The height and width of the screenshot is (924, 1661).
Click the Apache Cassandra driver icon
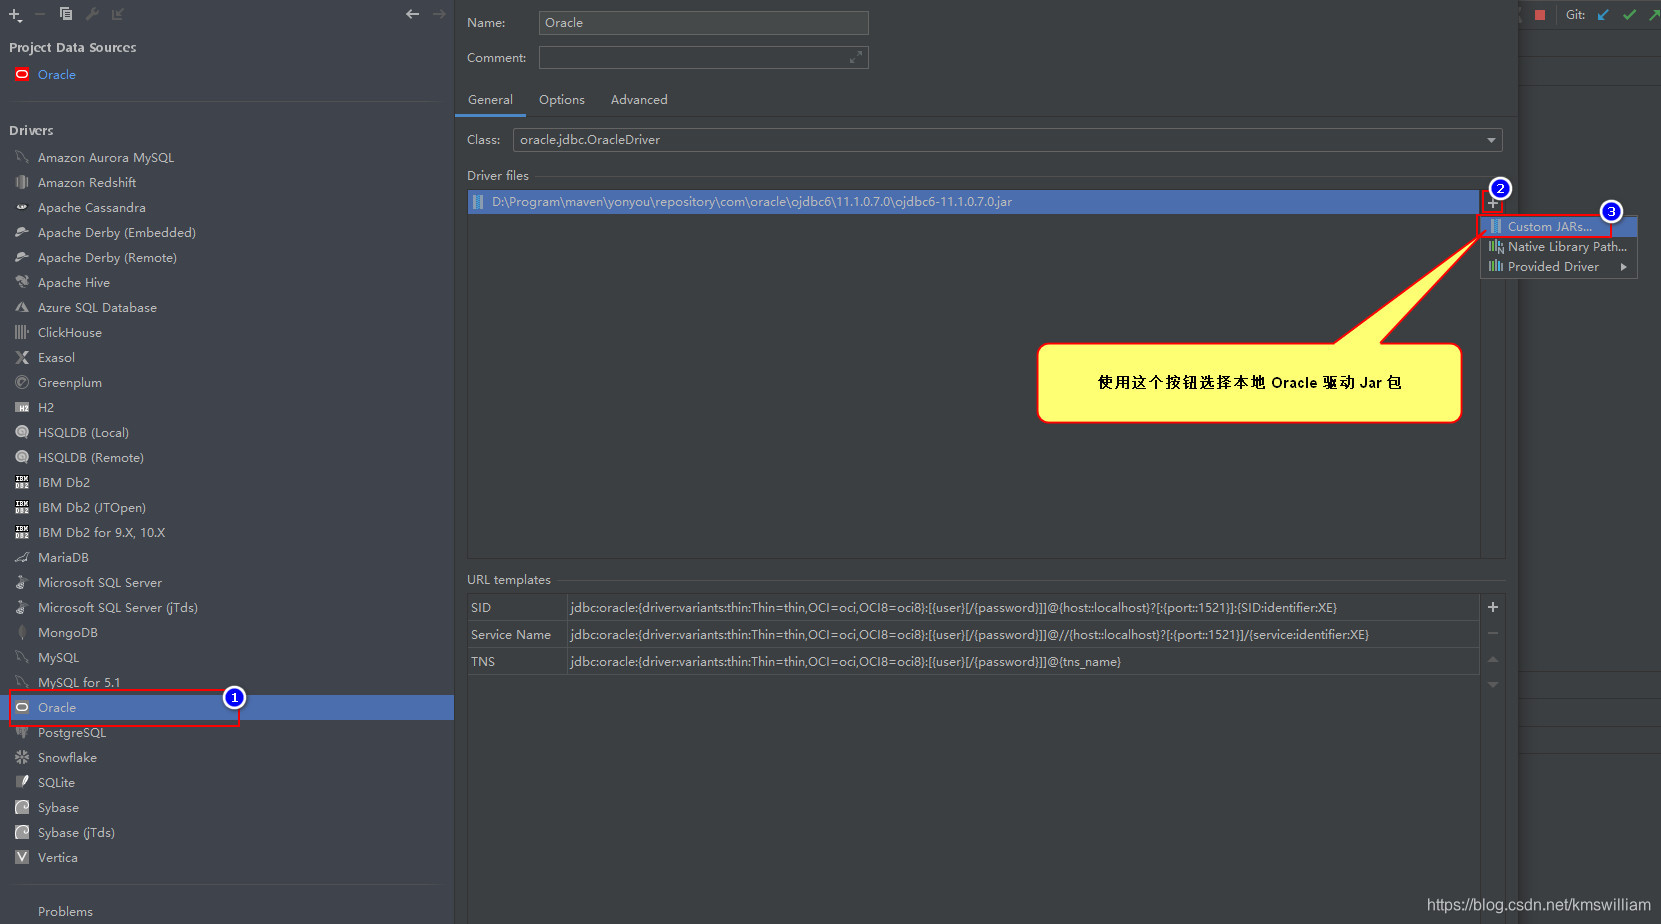pyautogui.click(x=22, y=207)
